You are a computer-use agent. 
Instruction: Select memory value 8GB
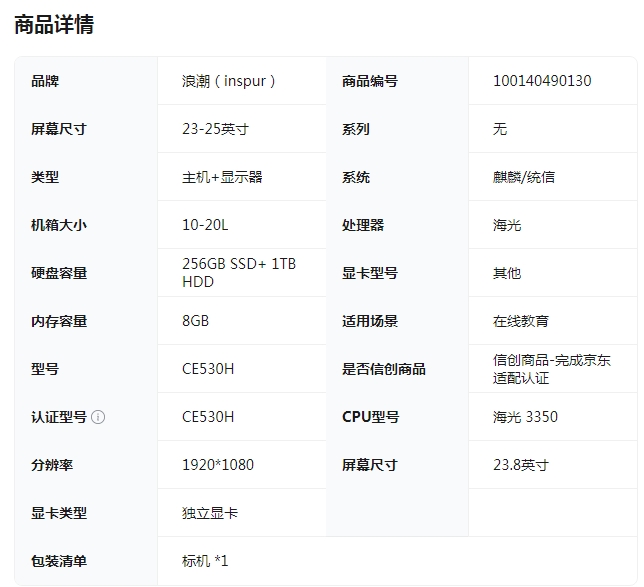(x=196, y=321)
